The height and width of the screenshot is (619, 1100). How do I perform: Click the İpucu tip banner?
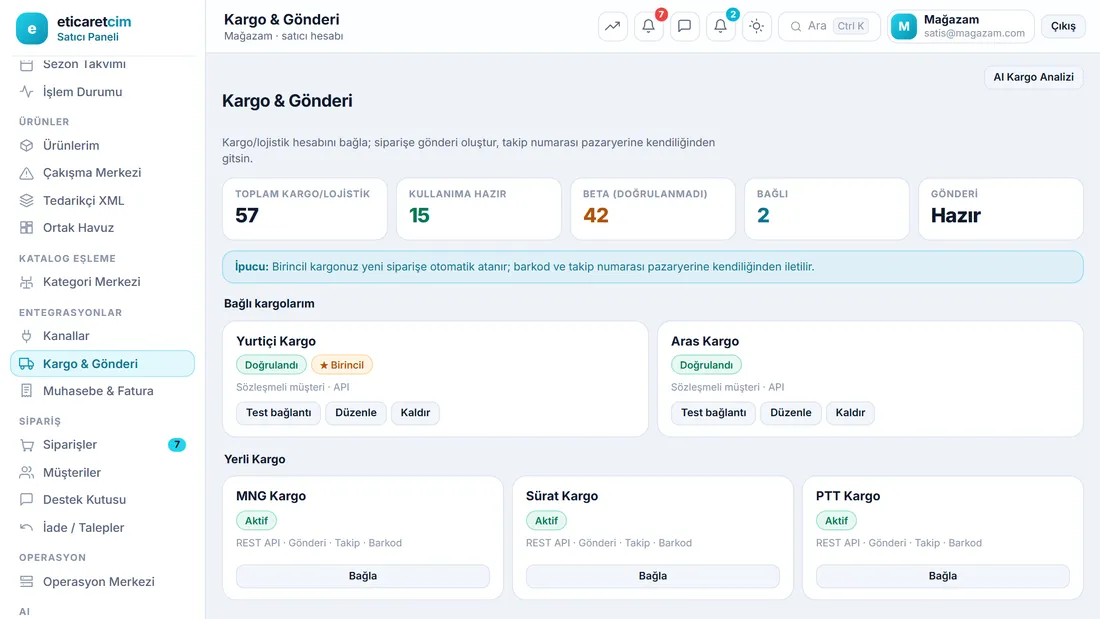[652, 267]
